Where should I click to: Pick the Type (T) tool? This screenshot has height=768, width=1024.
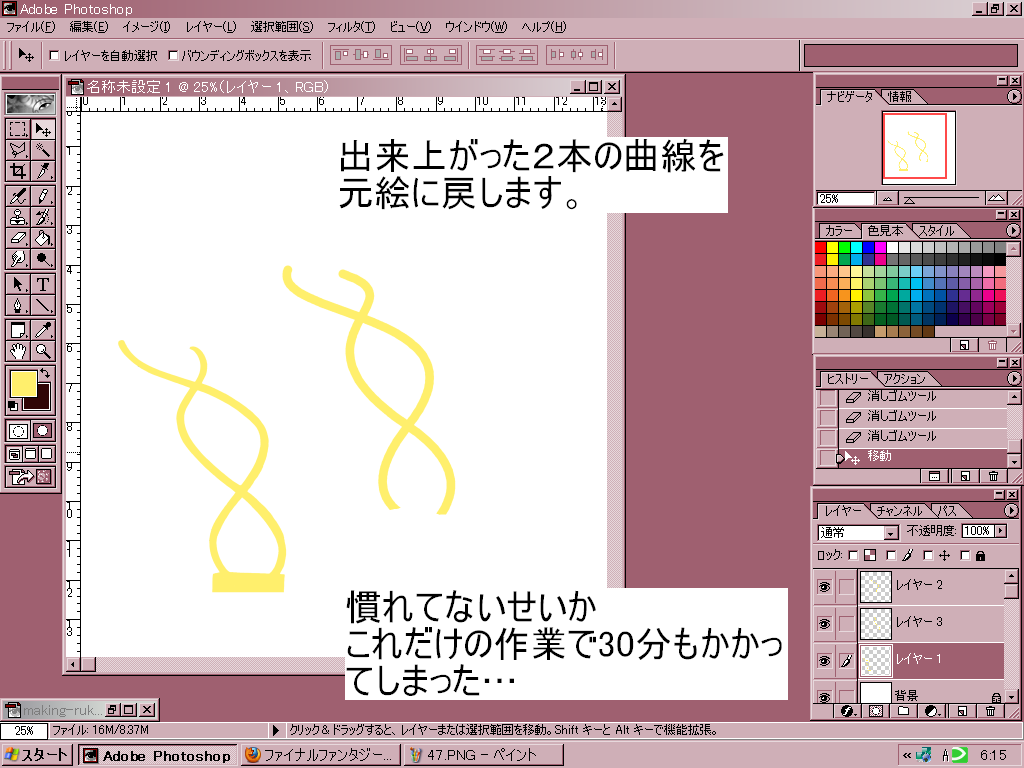pyautogui.click(x=44, y=285)
